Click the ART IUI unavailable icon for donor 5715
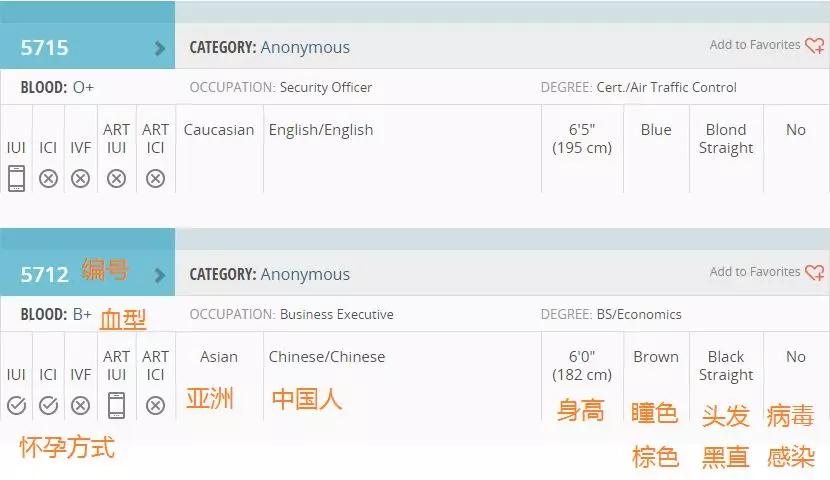The height and width of the screenshot is (480, 830). 116,179
